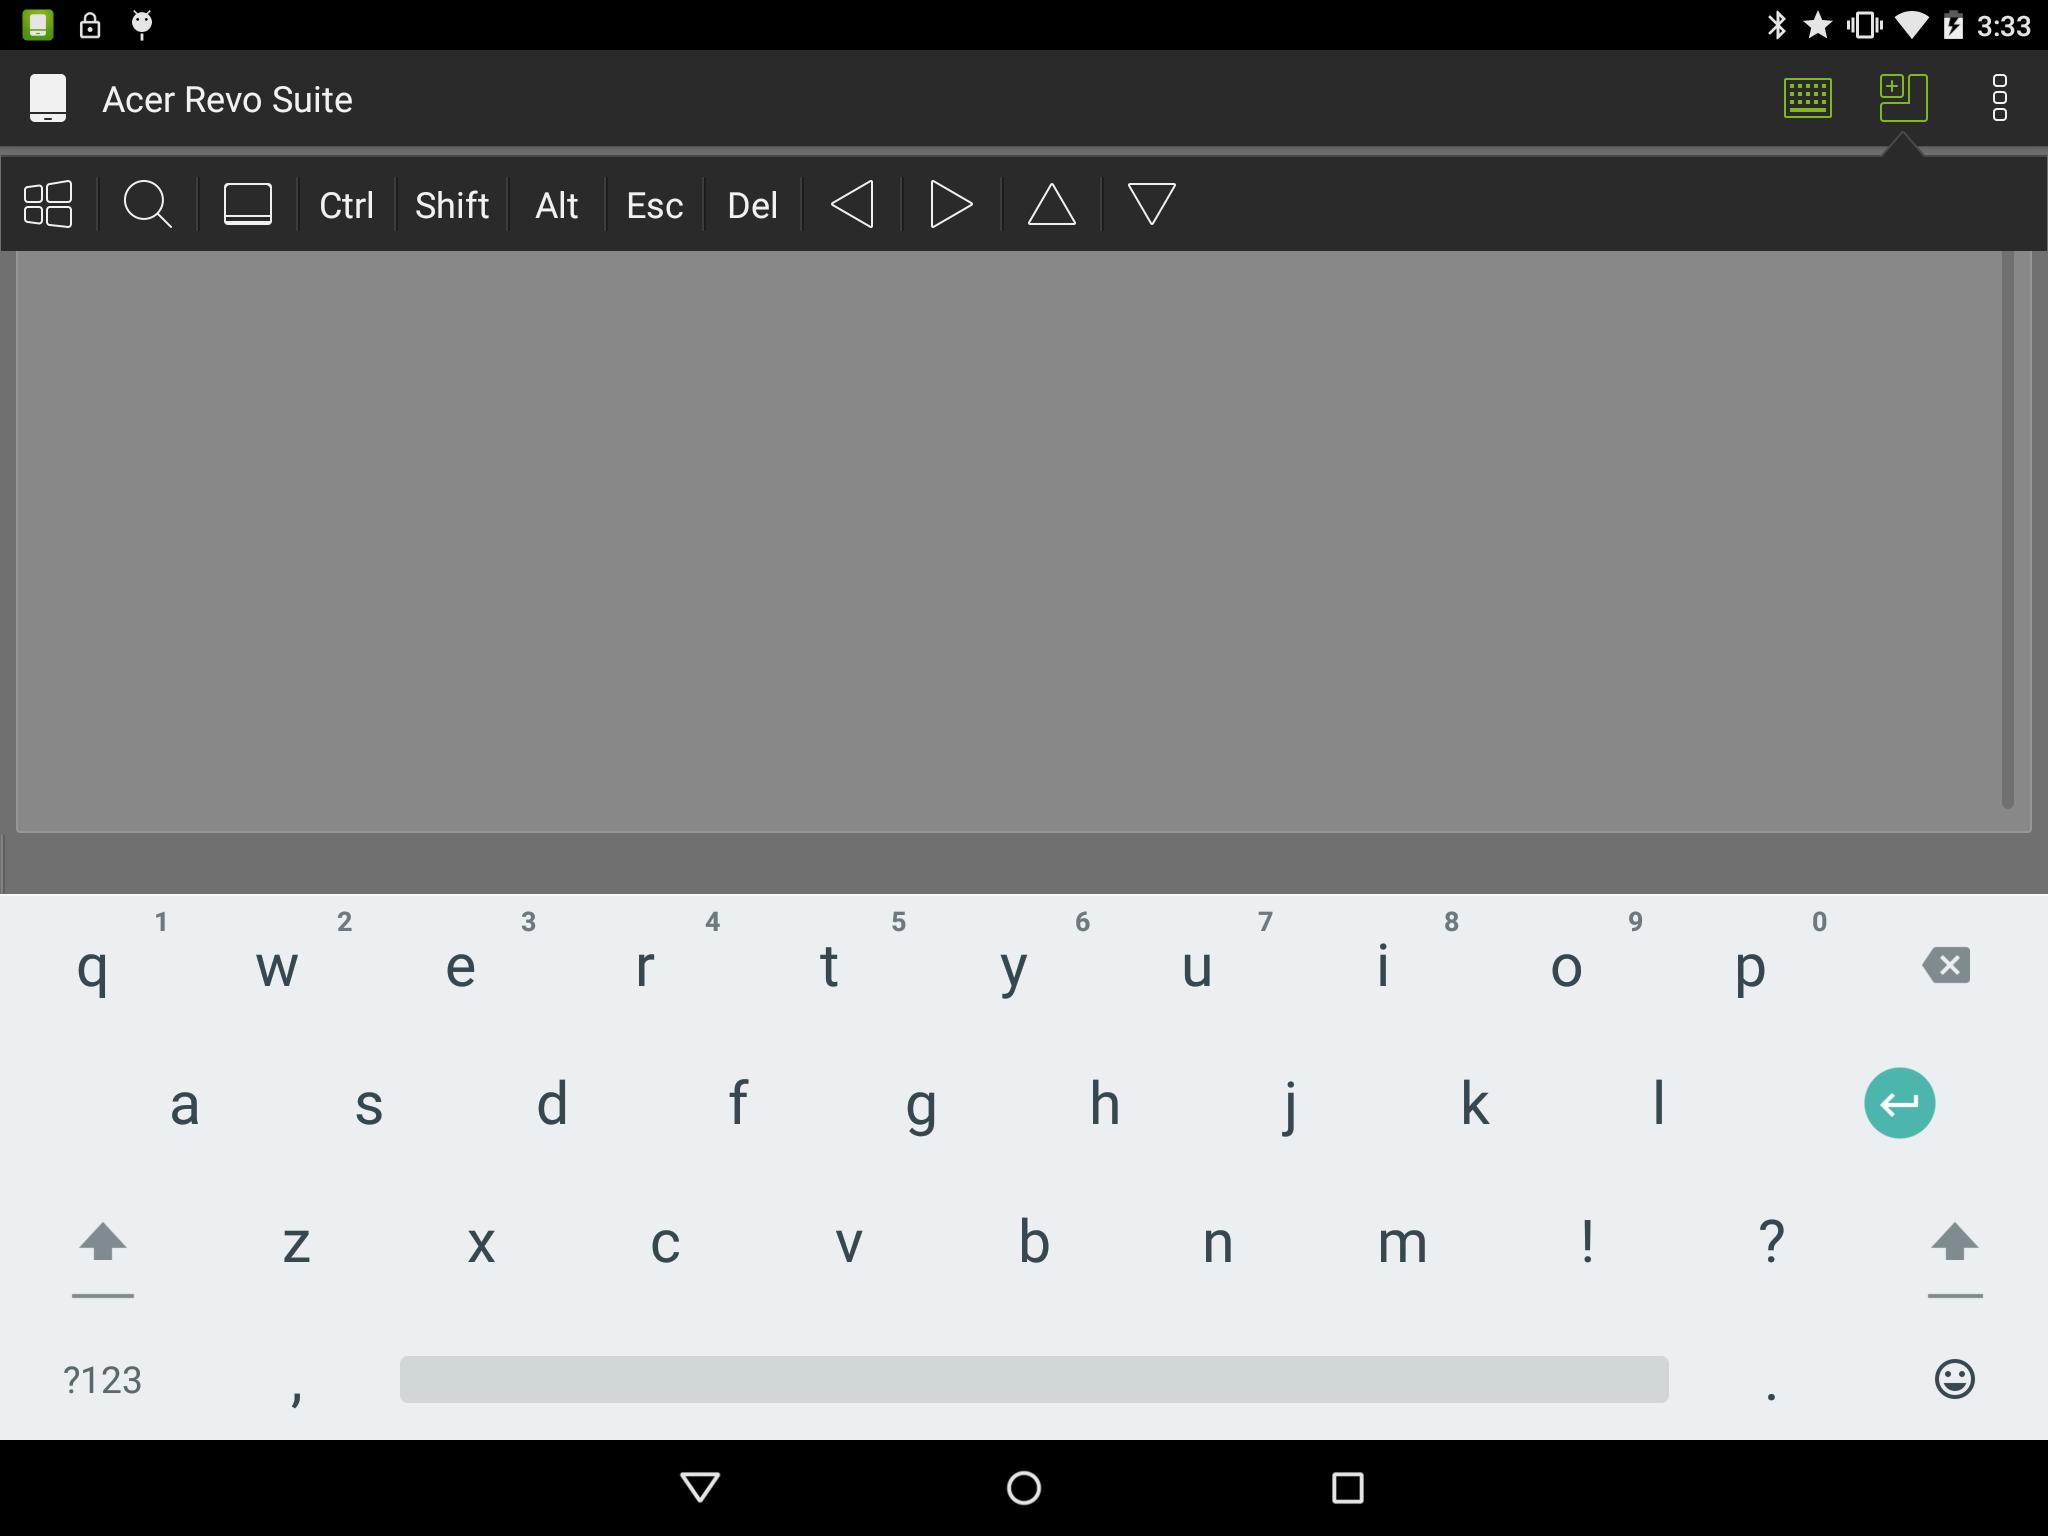Tap the search magnifier icon
Image resolution: width=2048 pixels, height=1536 pixels.
pos(147,204)
